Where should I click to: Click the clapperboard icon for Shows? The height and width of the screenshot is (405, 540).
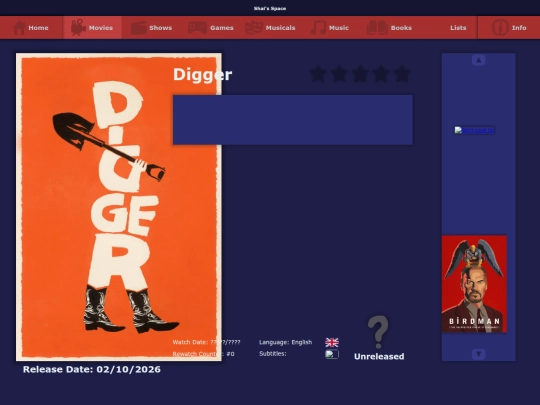point(139,28)
